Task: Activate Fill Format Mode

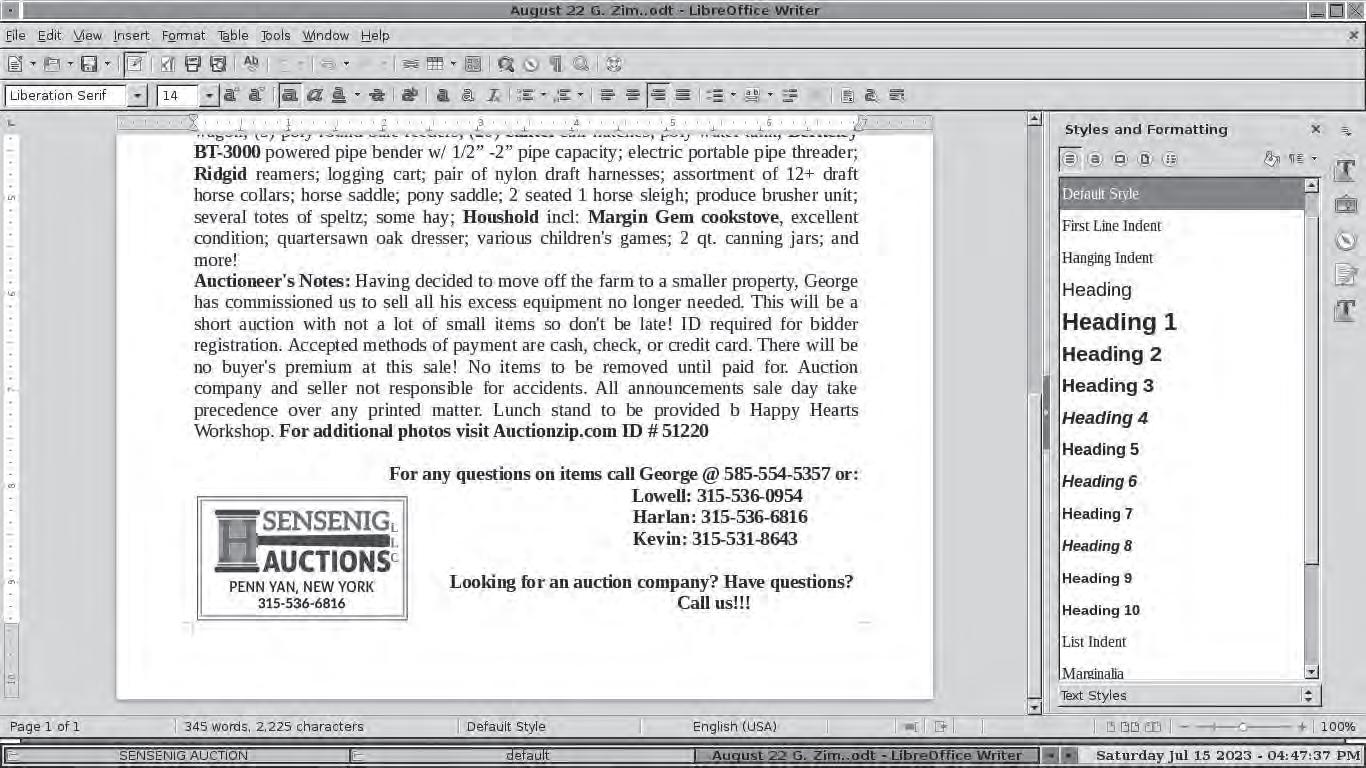Action: [x=1271, y=159]
